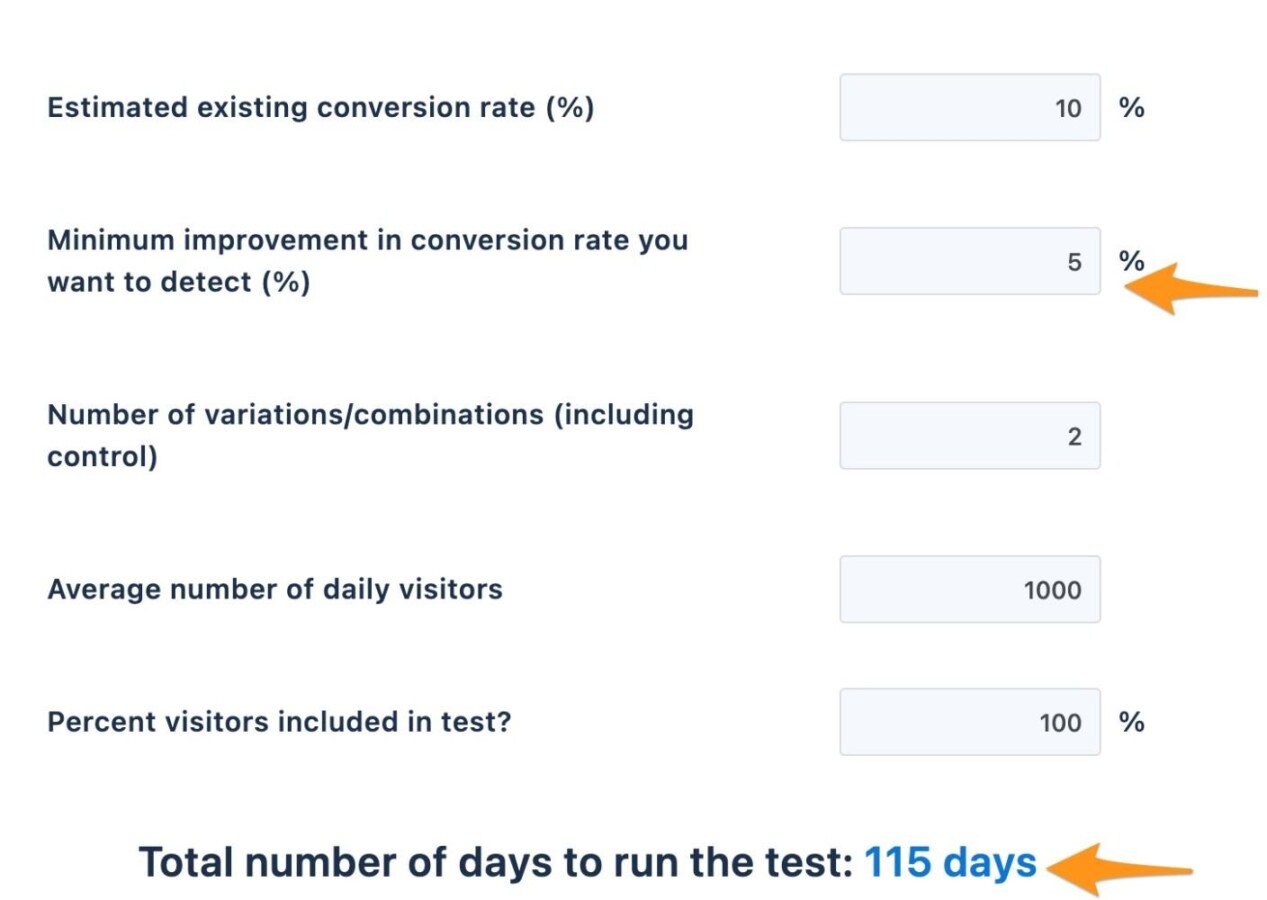Click the value 10 in conversion rate
Image resolution: width=1267 pixels, height=900 pixels.
click(x=1068, y=108)
